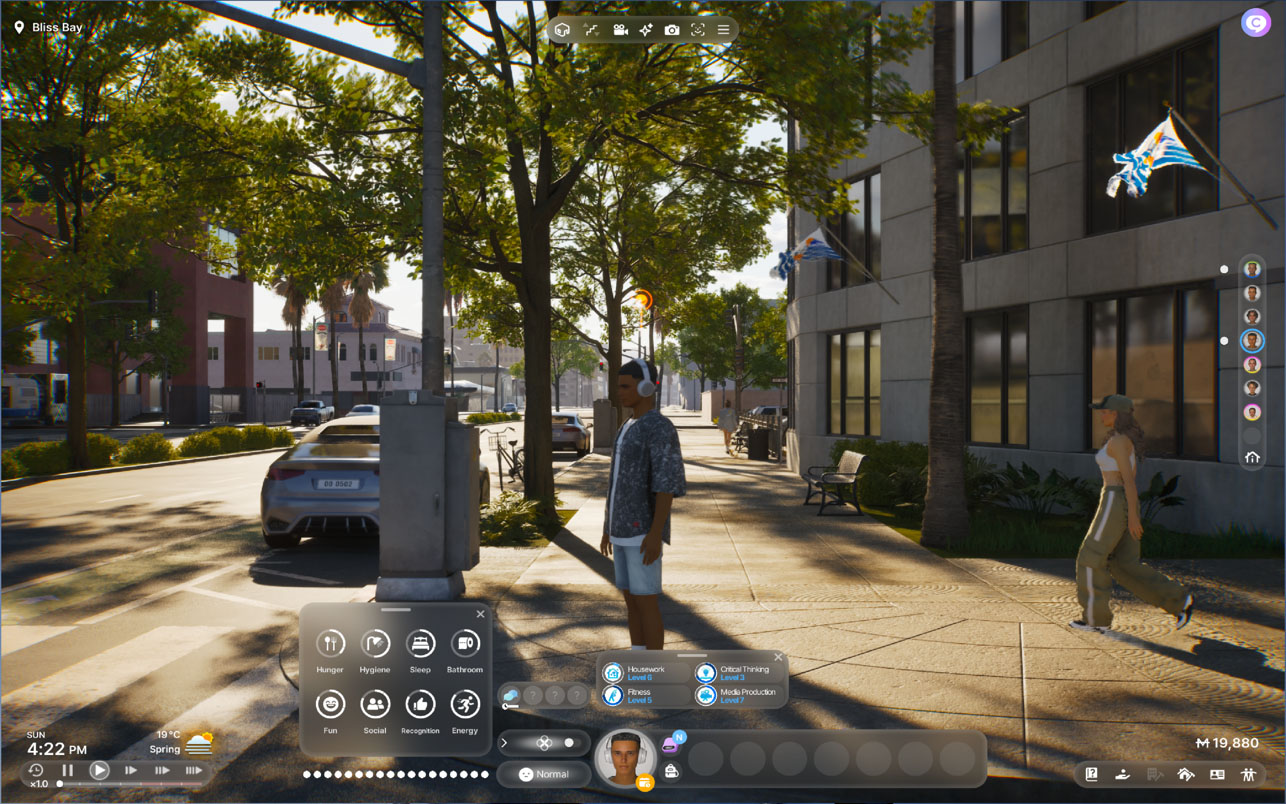Close the needs panel
Screen dimensions: 1286x804
click(x=480, y=614)
